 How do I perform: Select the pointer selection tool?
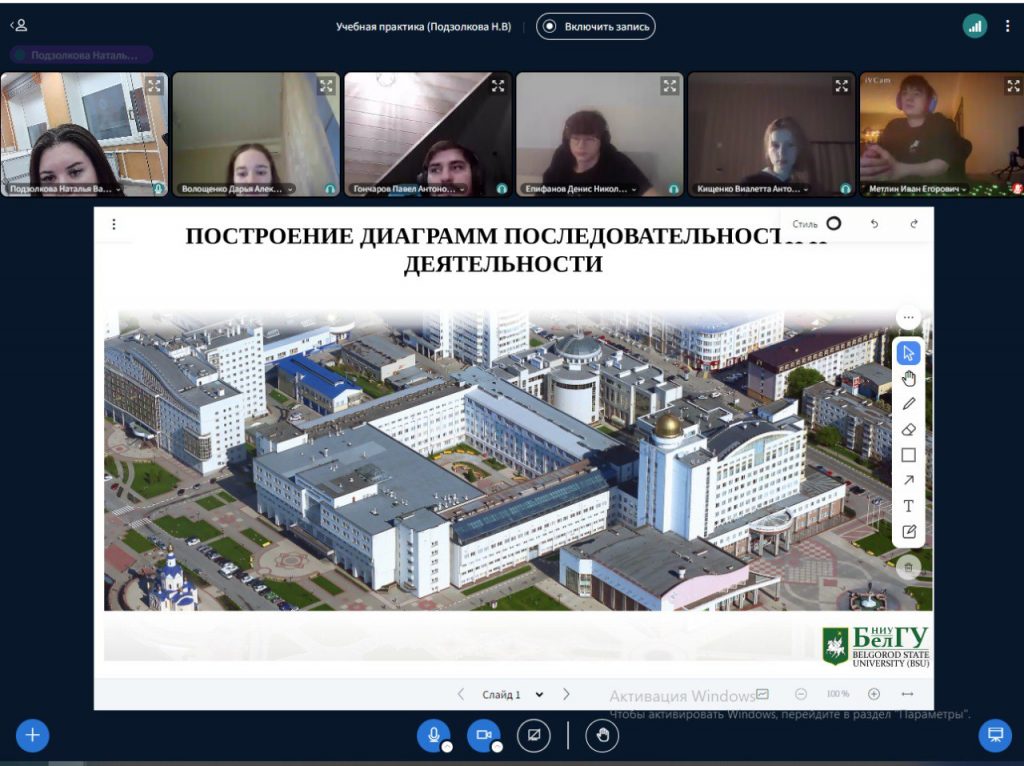coord(908,353)
